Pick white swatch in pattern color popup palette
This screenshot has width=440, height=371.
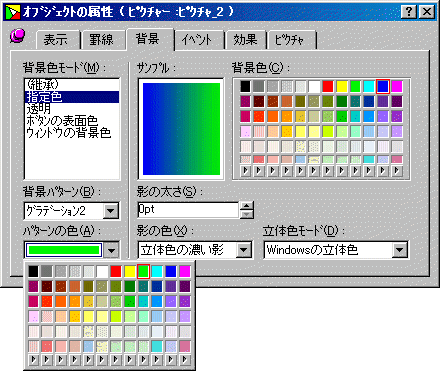[102, 271]
